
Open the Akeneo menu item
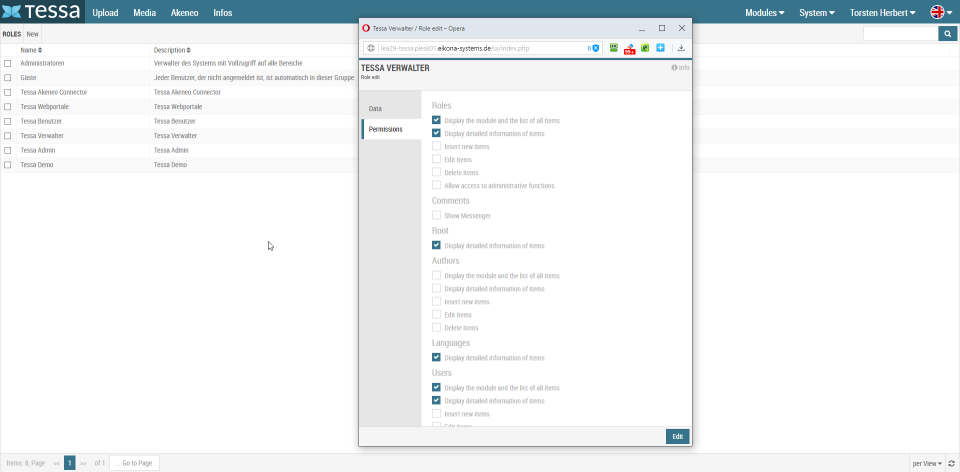click(x=184, y=12)
